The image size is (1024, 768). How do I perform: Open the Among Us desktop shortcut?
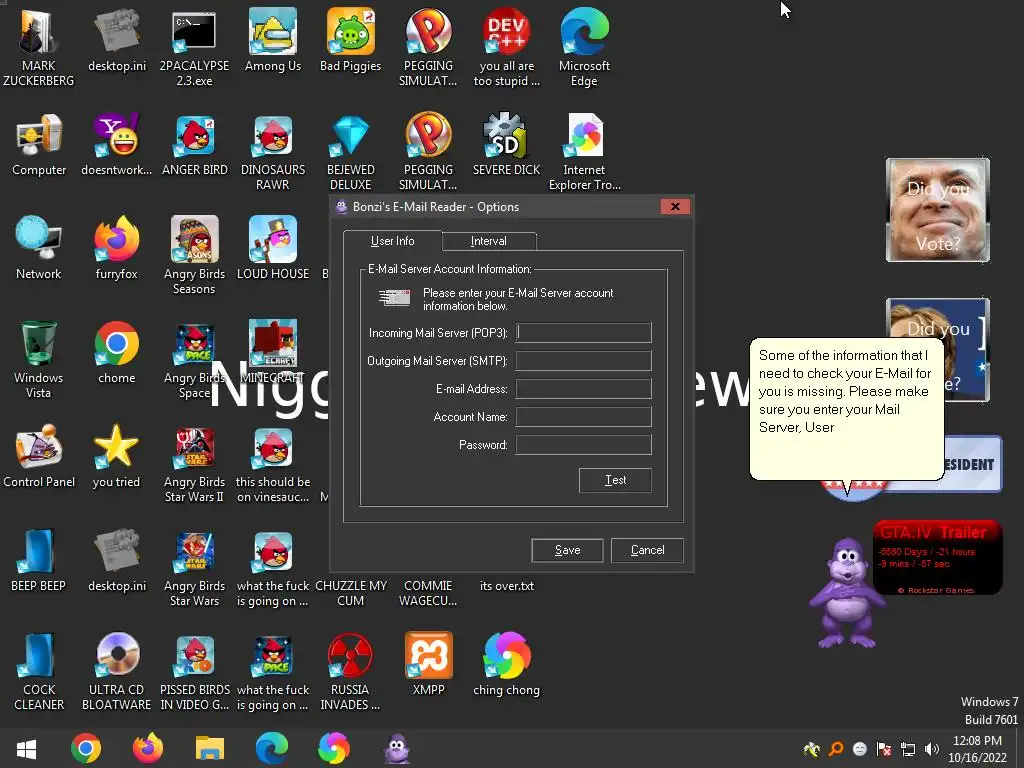273,40
